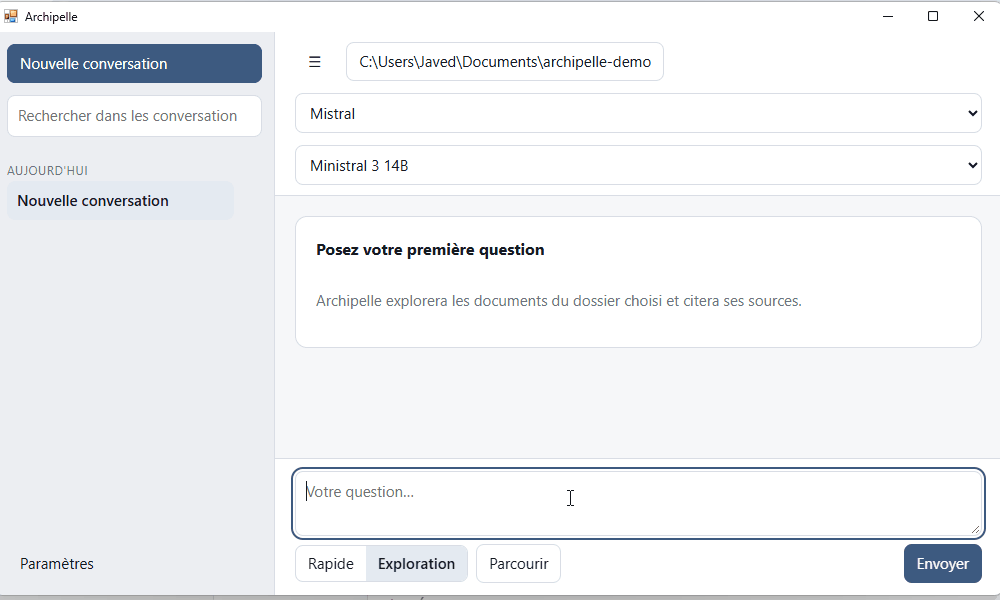
Task: Close the Archipelle window
Action: tap(978, 17)
